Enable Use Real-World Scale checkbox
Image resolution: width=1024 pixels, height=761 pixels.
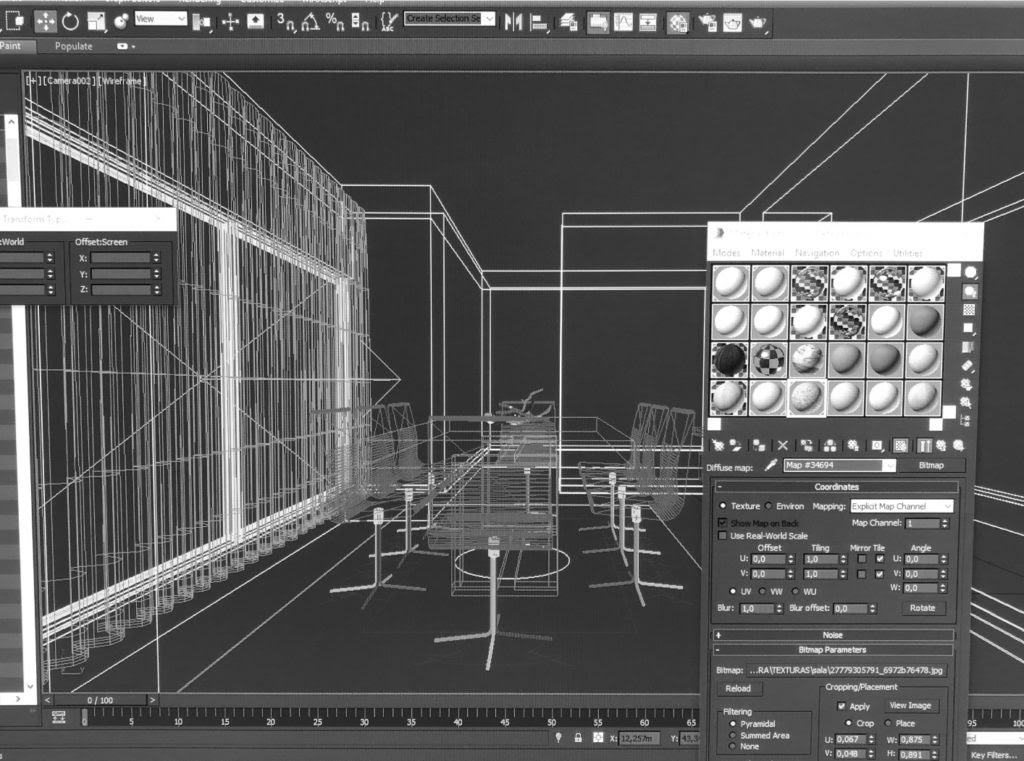pos(723,536)
